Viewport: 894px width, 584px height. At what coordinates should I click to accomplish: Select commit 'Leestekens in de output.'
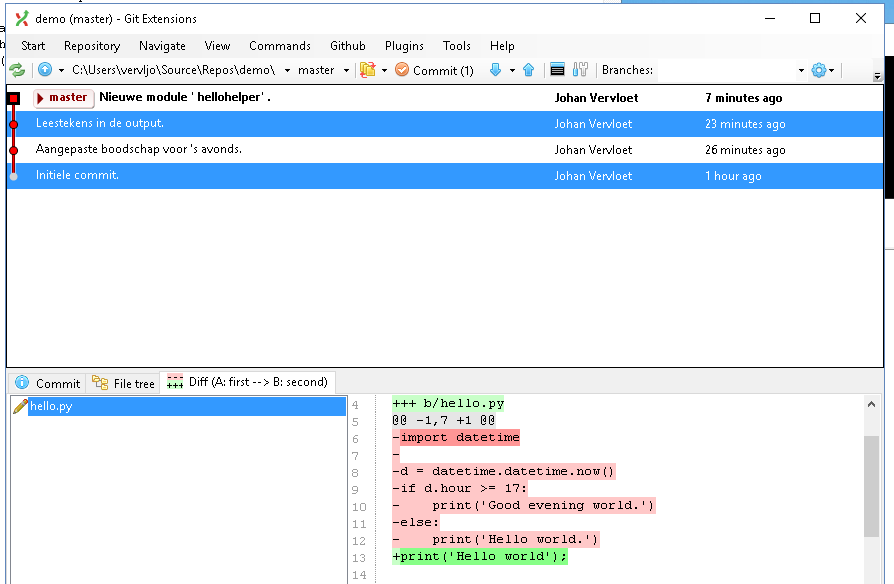[445, 124]
